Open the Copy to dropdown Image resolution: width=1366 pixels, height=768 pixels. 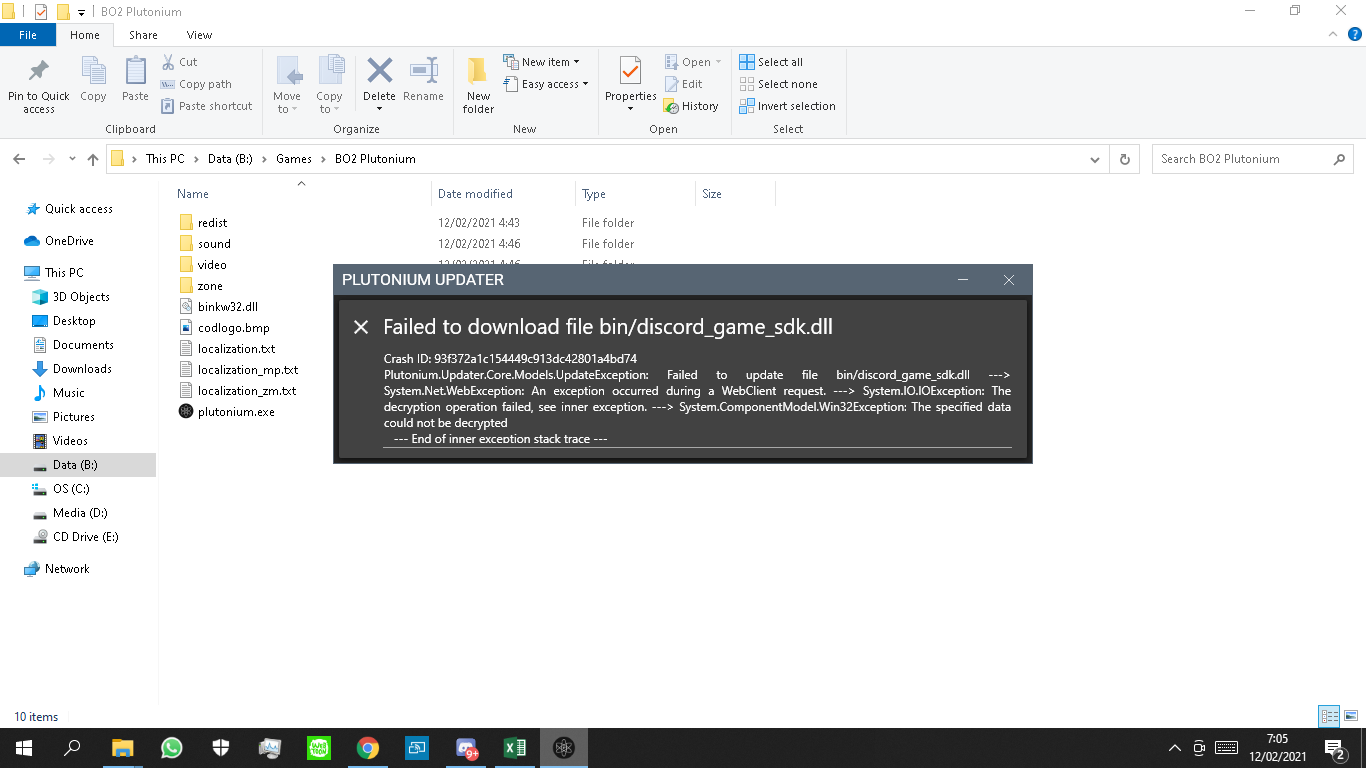tap(329, 85)
